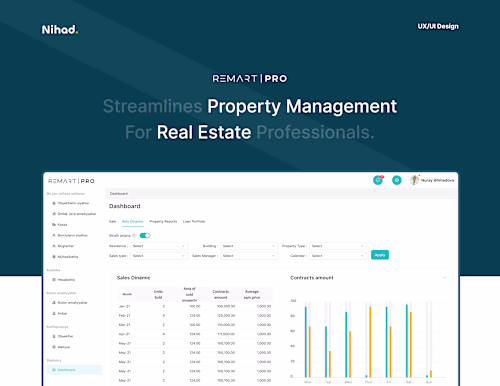Click the Borcluların siyahısı icon in sidebar
This screenshot has width=500, height=386.
click(54, 235)
